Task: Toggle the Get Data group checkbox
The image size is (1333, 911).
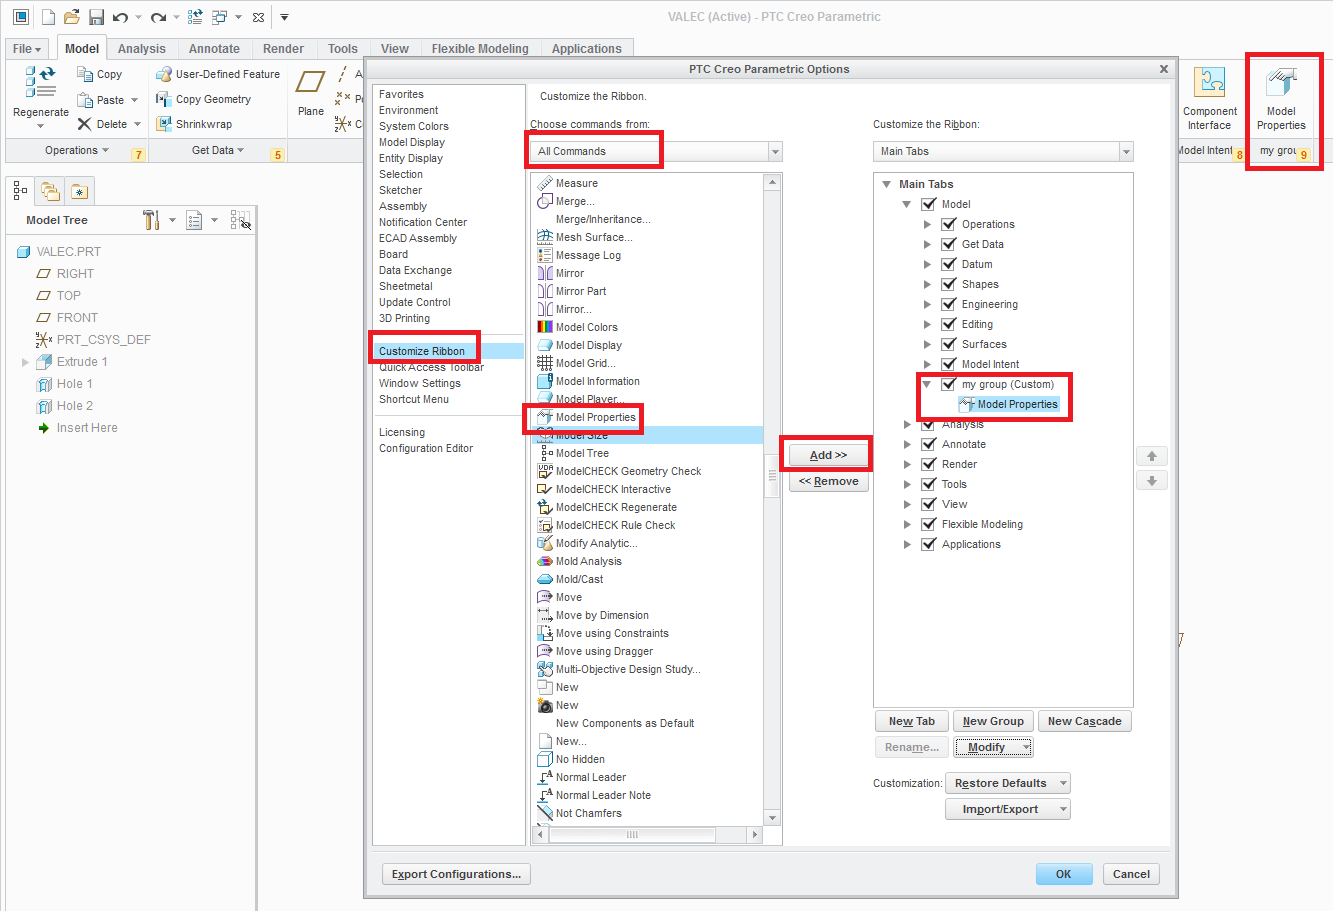Action: pos(949,244)
